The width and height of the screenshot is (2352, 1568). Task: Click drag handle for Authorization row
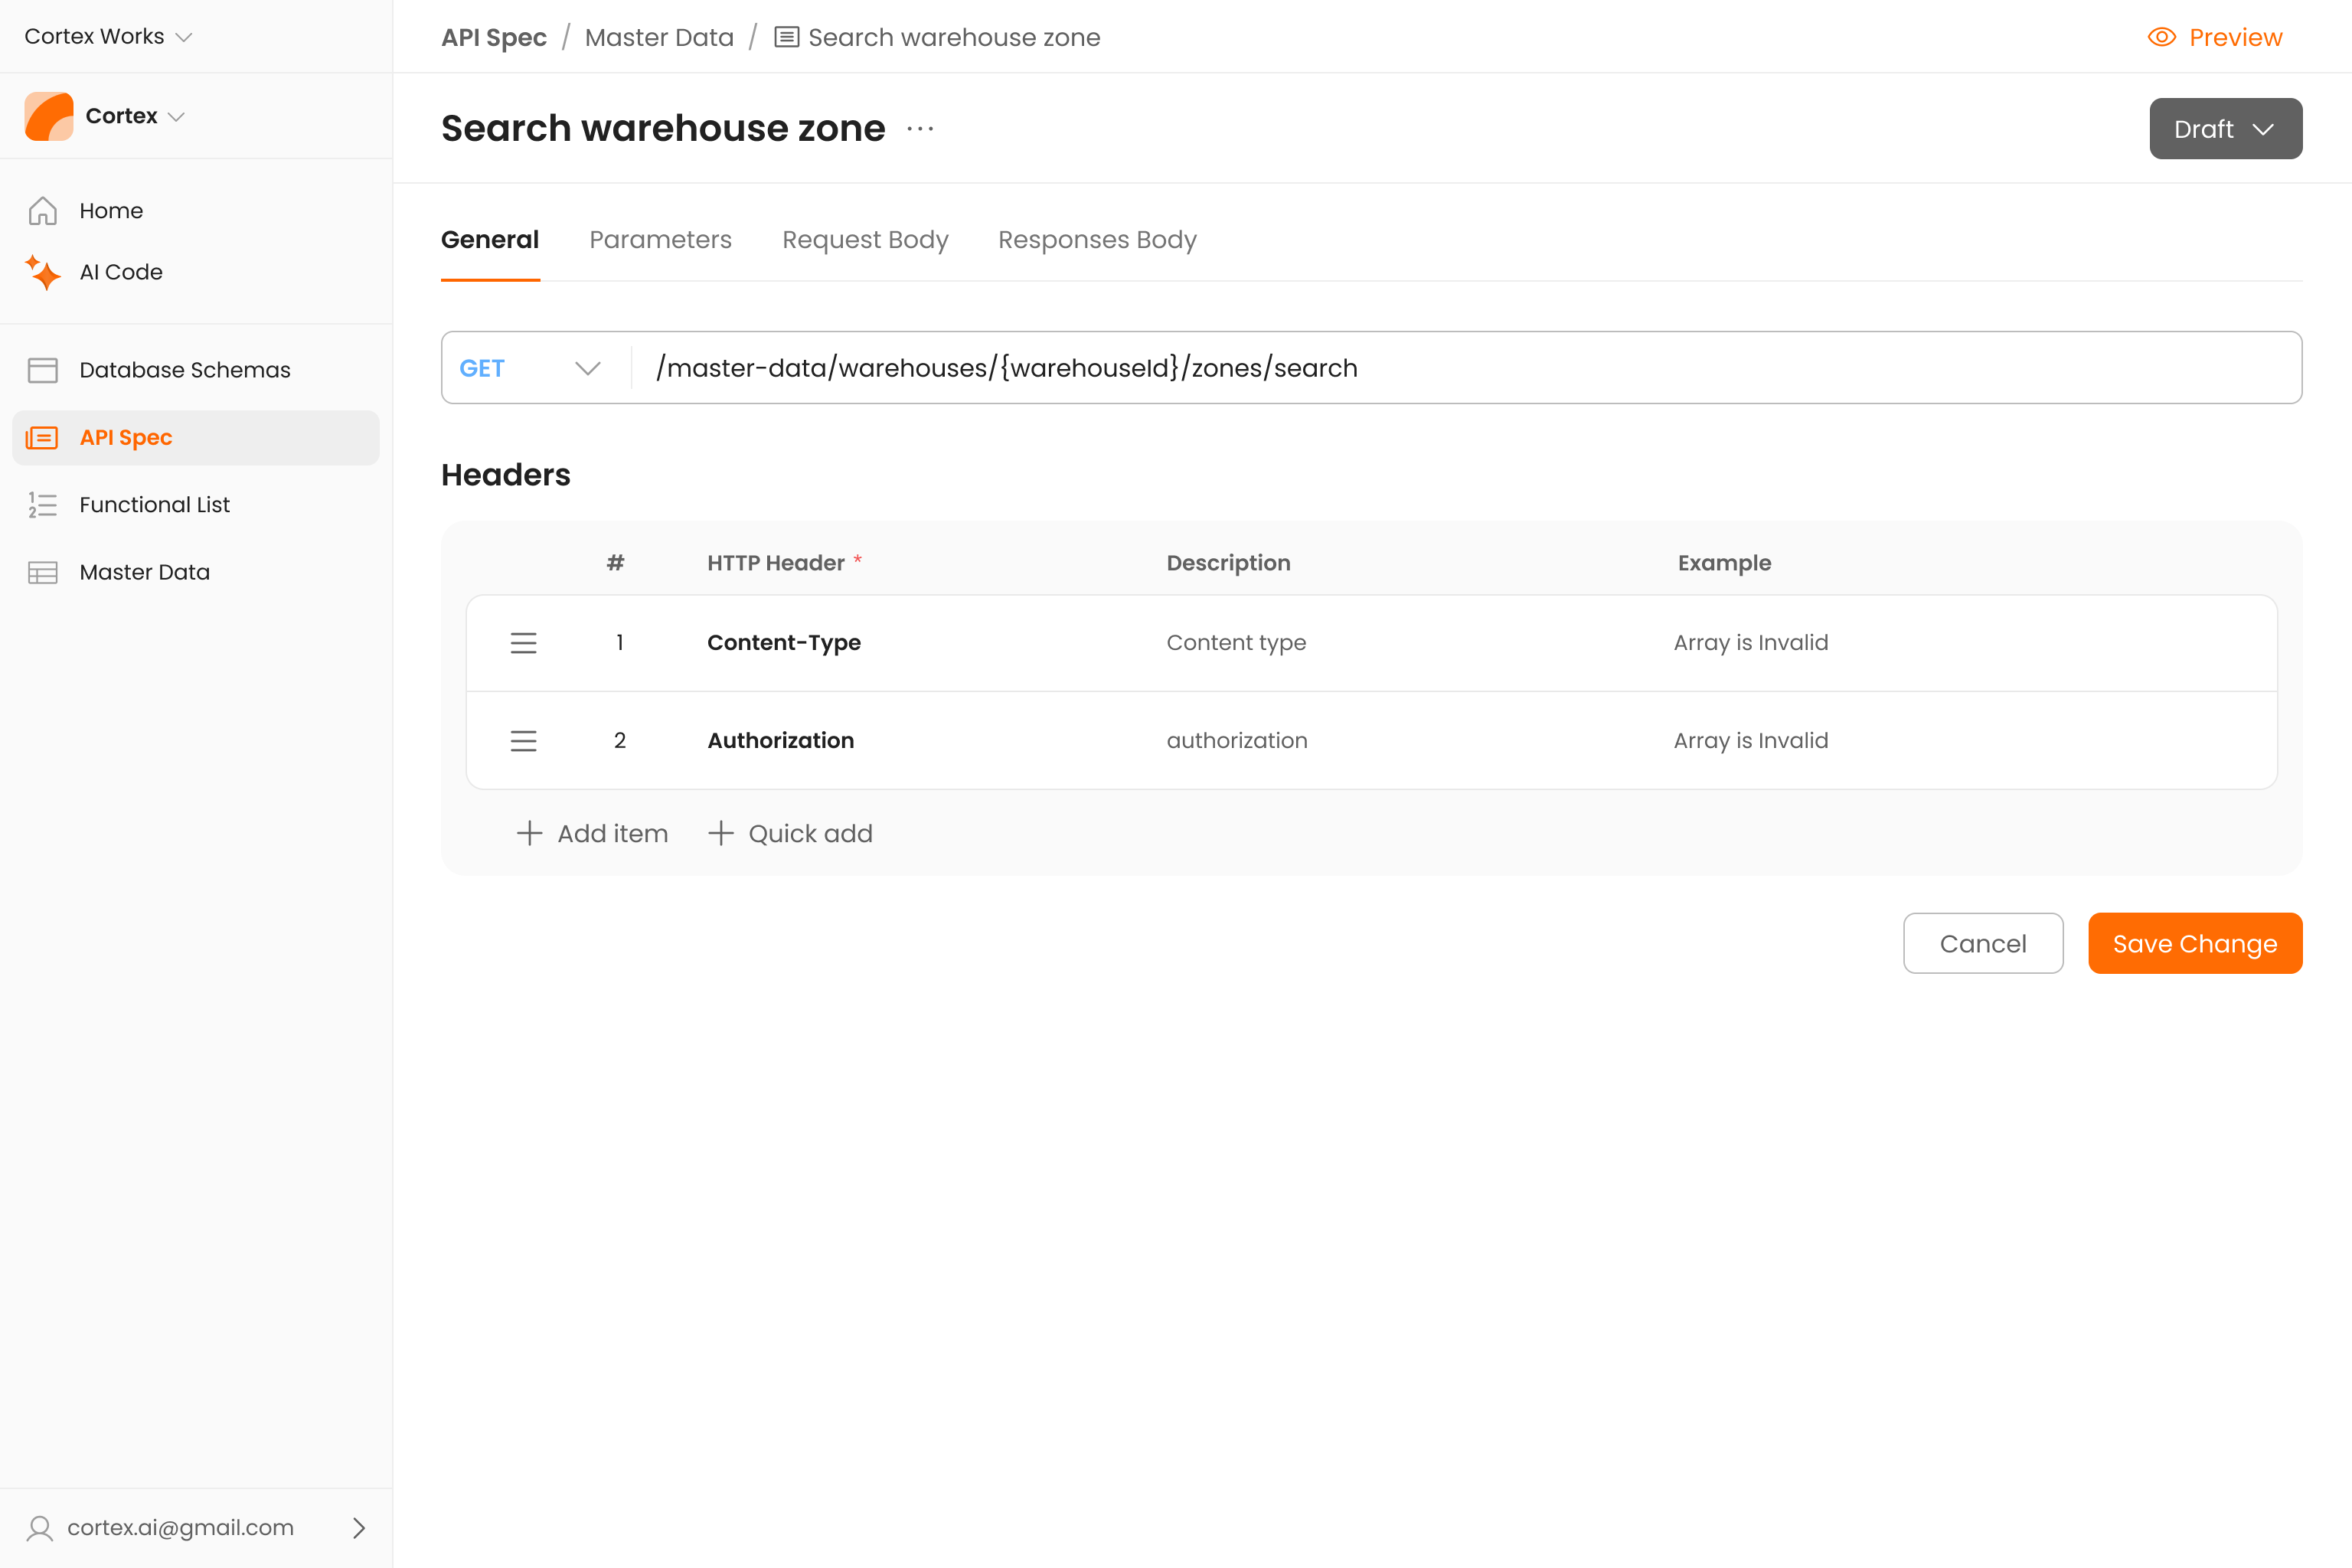pyautogui.click(x=523, y=741)
